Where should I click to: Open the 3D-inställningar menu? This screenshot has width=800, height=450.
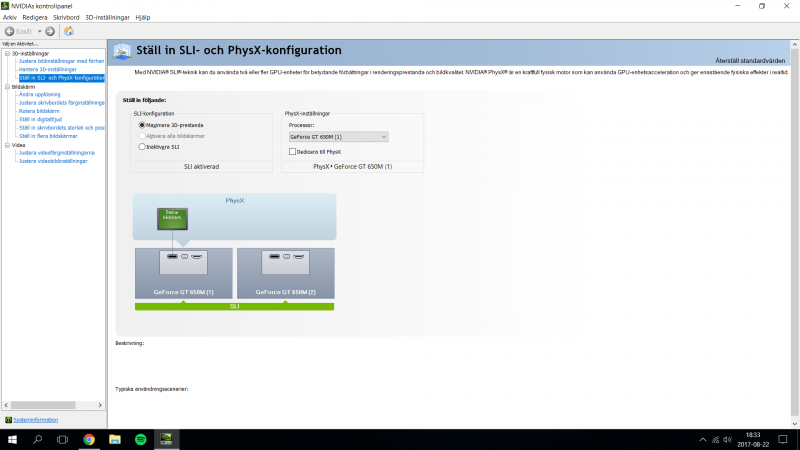[107, 17]
